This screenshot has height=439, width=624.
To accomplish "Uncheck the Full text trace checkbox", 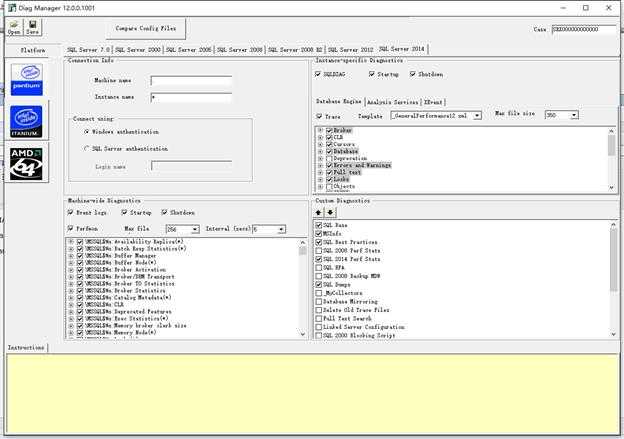I will (329, 172).
